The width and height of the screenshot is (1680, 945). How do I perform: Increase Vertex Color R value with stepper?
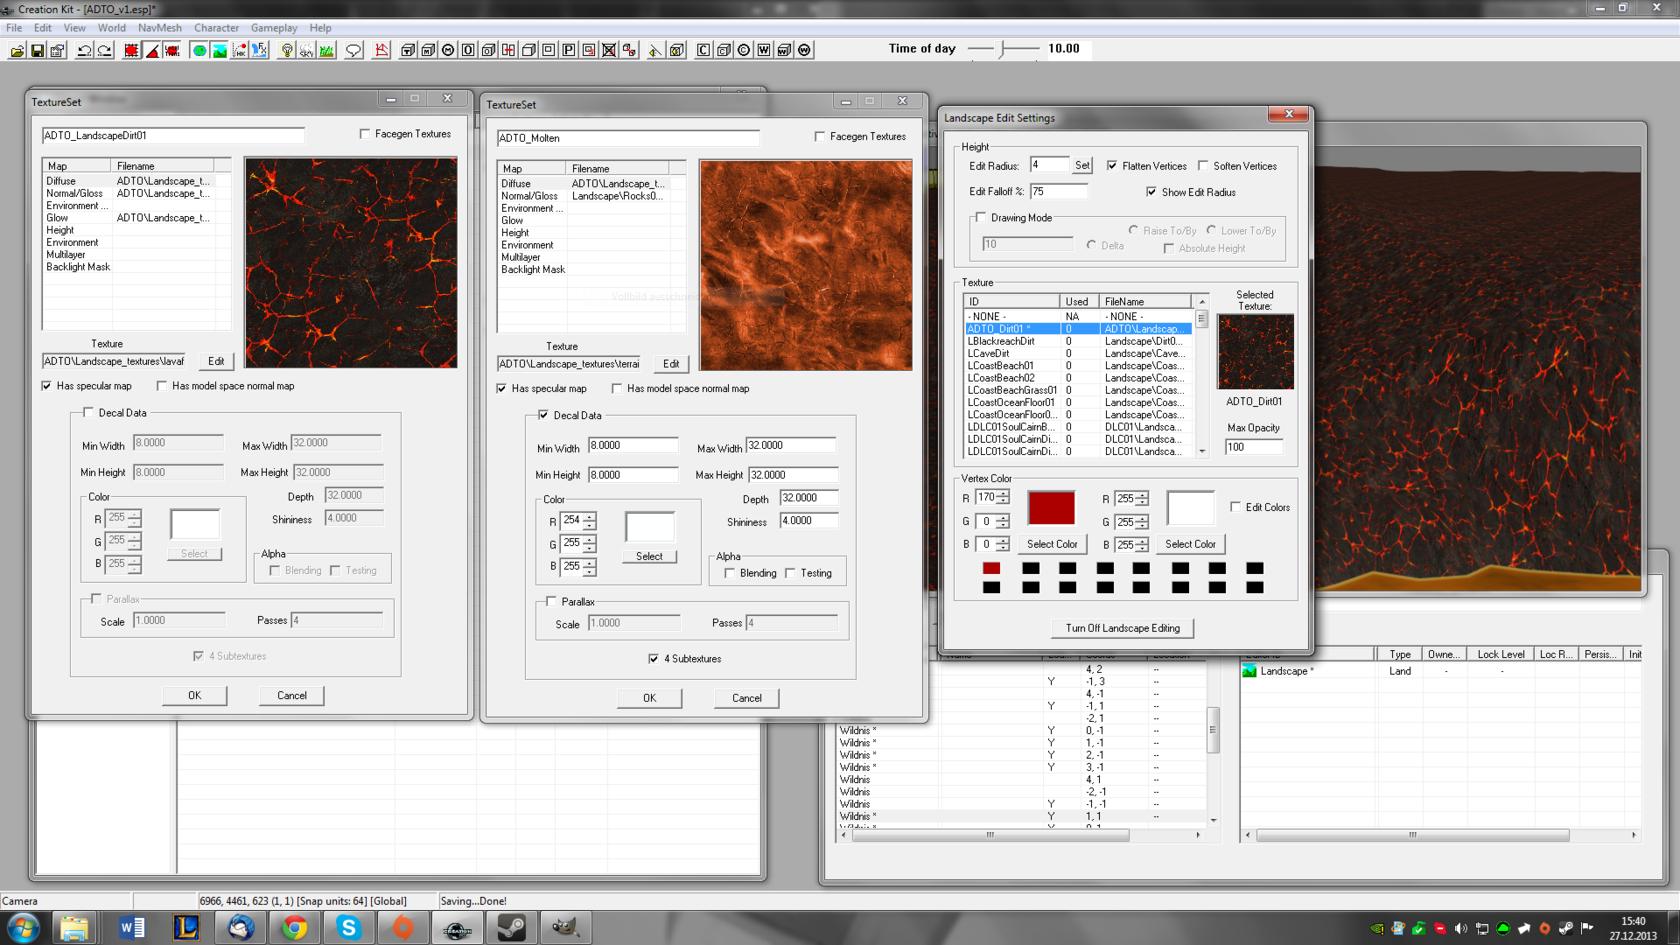click(1003, 493)
